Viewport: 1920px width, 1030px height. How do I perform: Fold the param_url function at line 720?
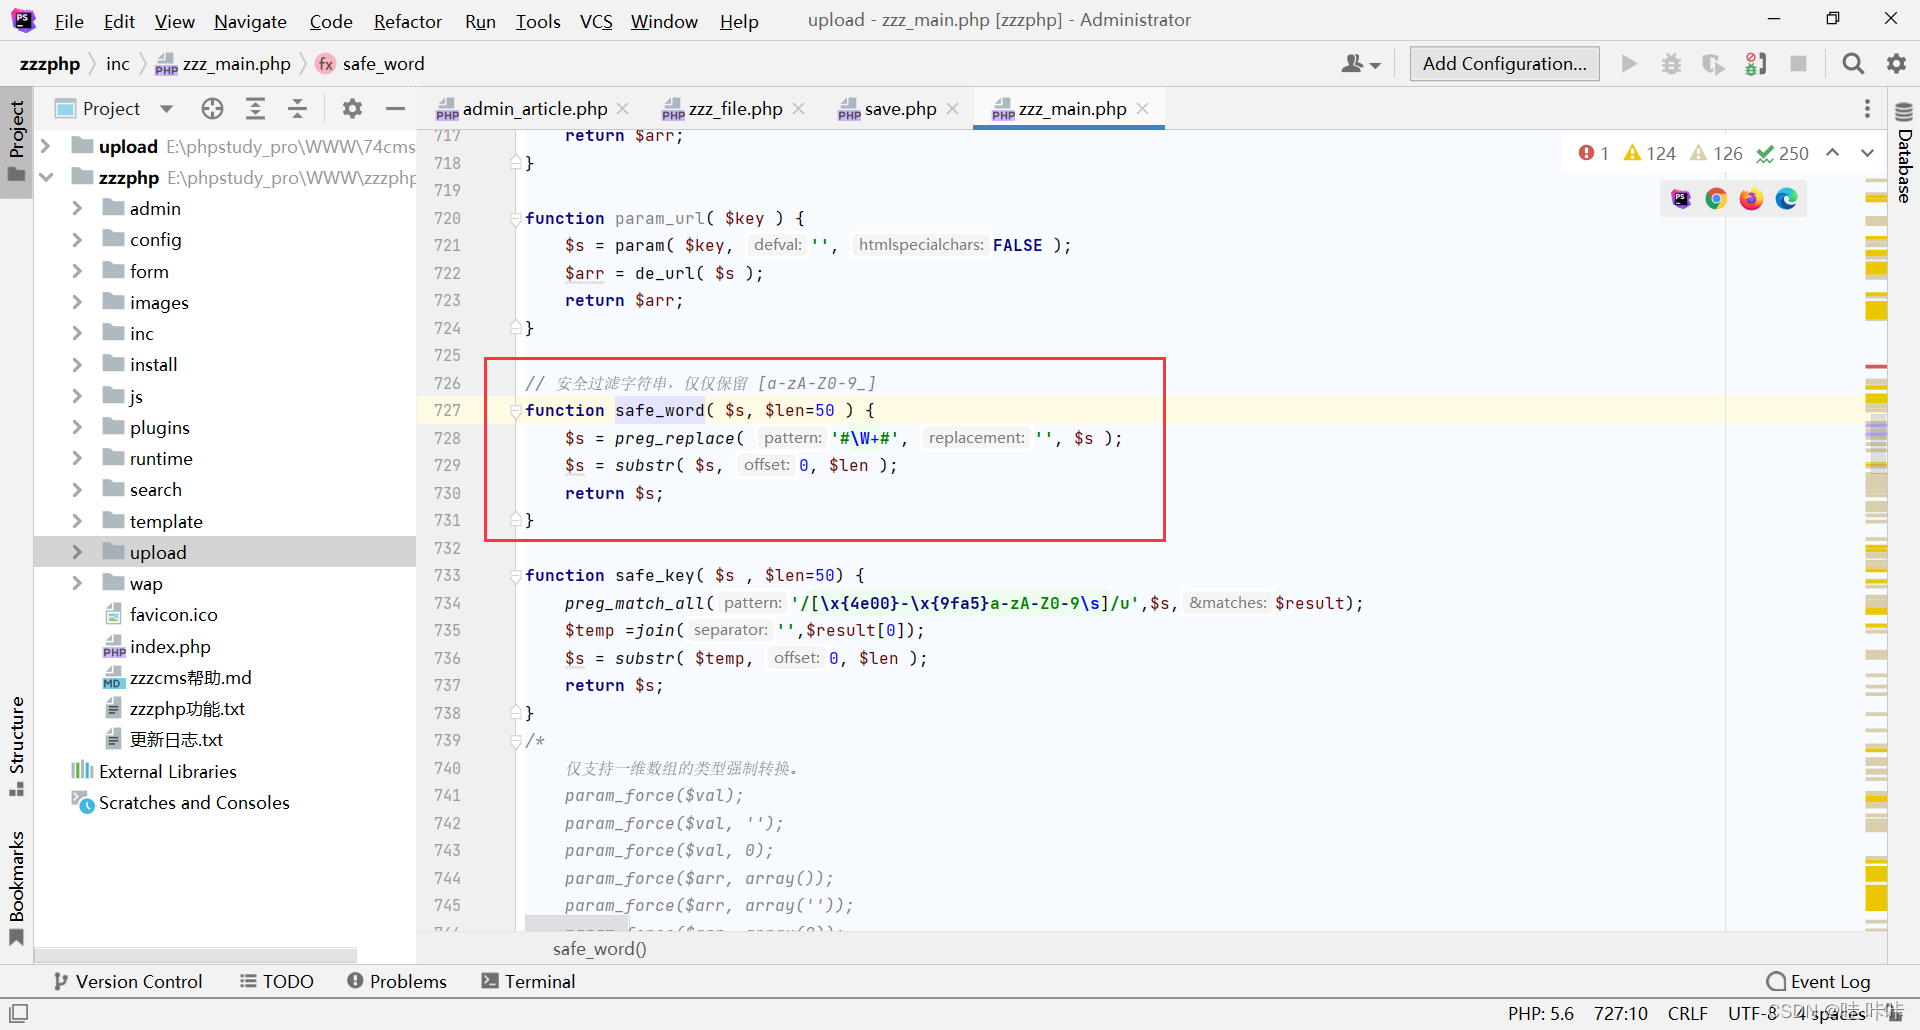[x=516, y=218]
